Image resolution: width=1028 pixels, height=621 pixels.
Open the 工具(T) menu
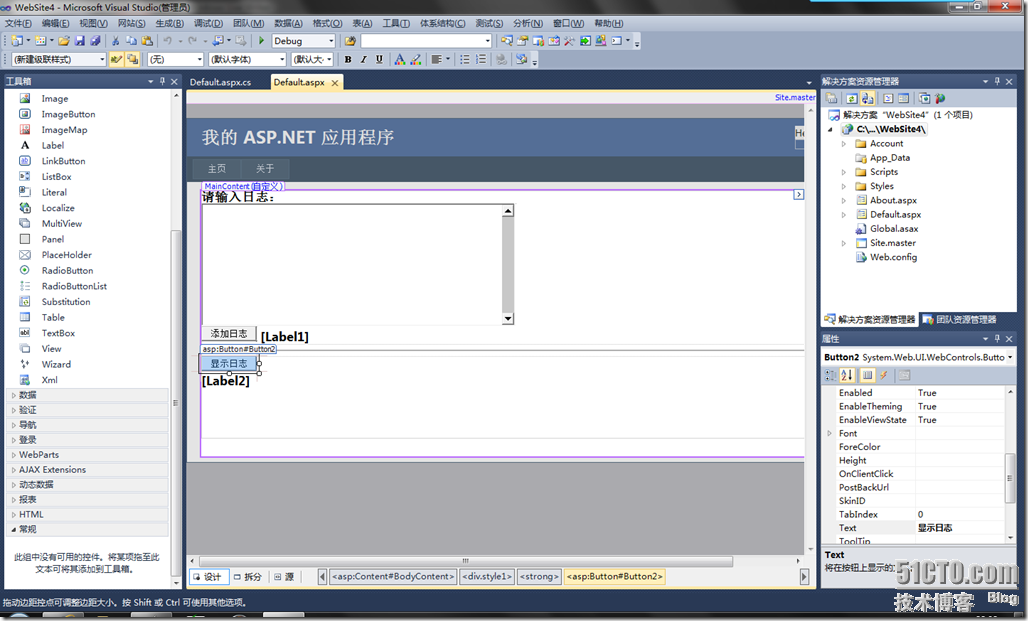(x=396, y=23)
